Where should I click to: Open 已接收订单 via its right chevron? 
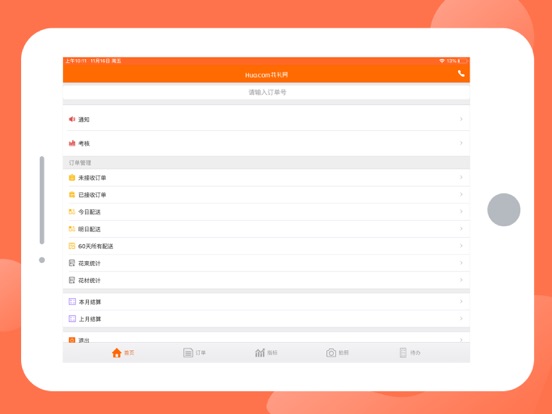pyautogui.click(x=461, y=194)
